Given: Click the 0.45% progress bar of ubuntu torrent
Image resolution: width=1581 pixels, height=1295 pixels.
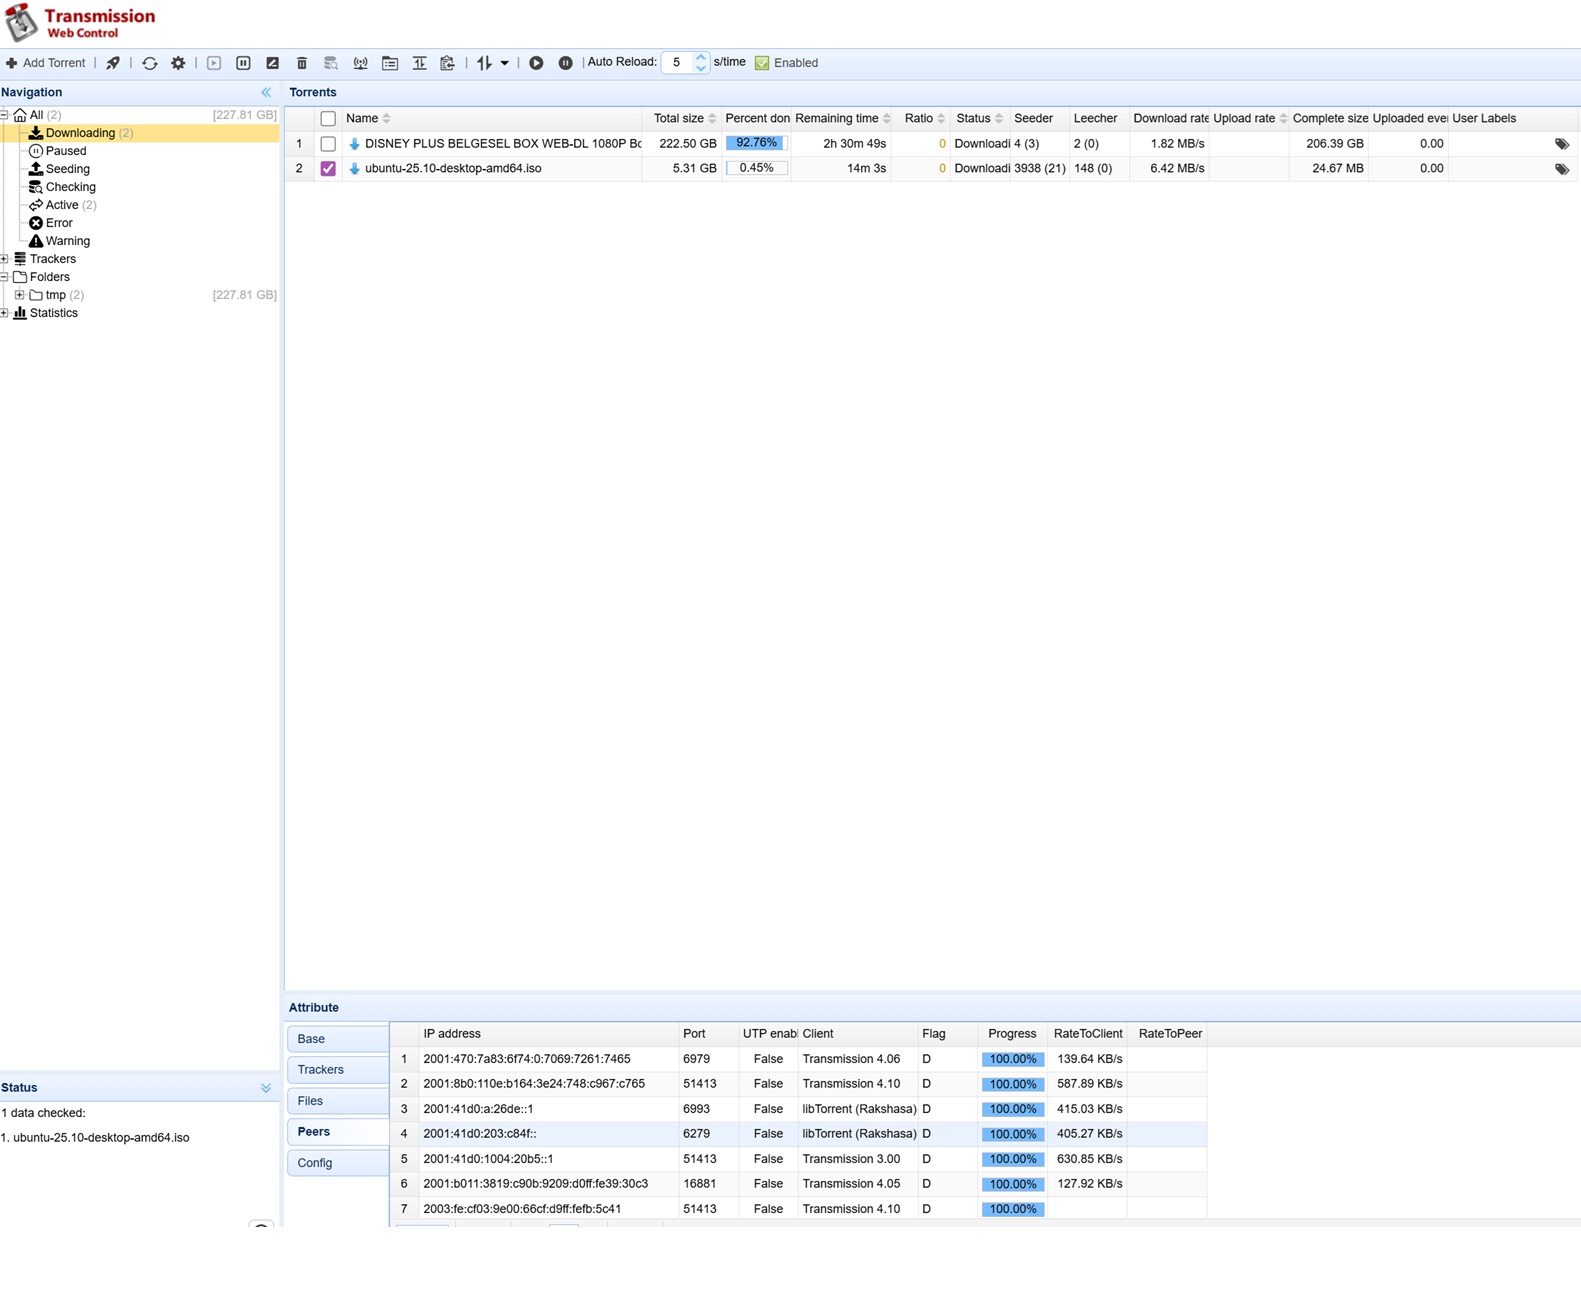Looking at the screenshot, I should point(756,169).
